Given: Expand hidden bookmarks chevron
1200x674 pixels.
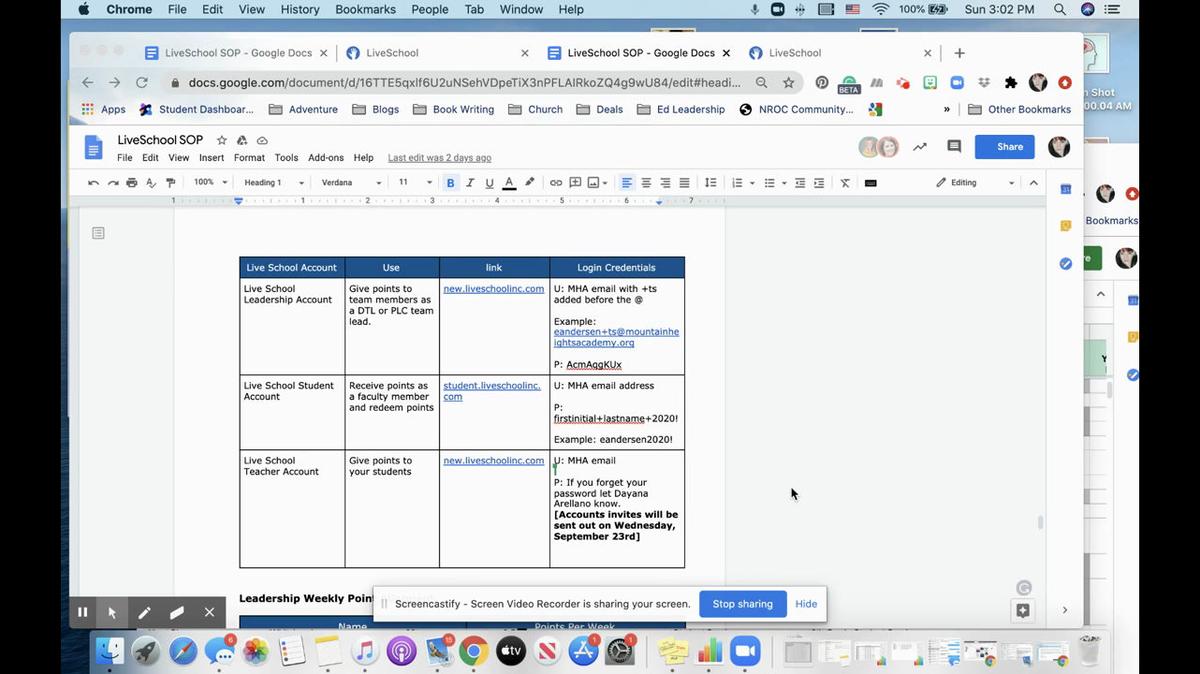Looking at the screenshot, I should pos(947,110).
